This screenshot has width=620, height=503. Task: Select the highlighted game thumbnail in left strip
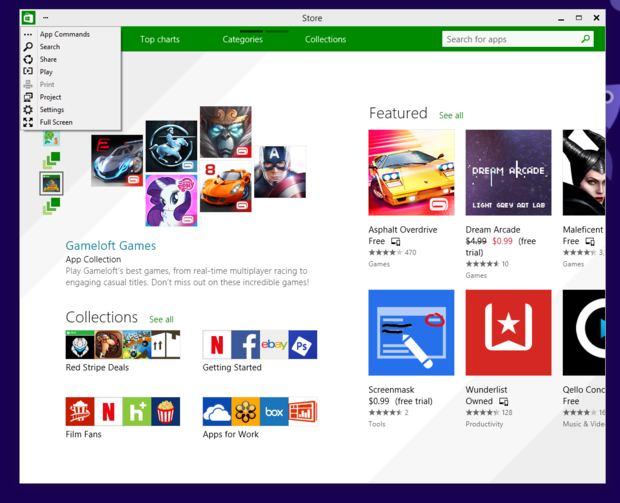pos(51,183)
